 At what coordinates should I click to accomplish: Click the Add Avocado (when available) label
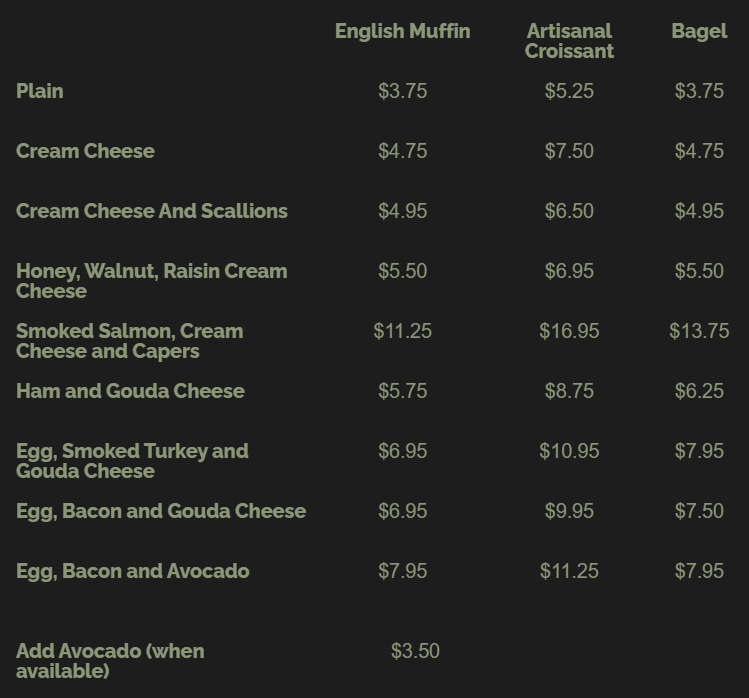[x=110, y=661]
